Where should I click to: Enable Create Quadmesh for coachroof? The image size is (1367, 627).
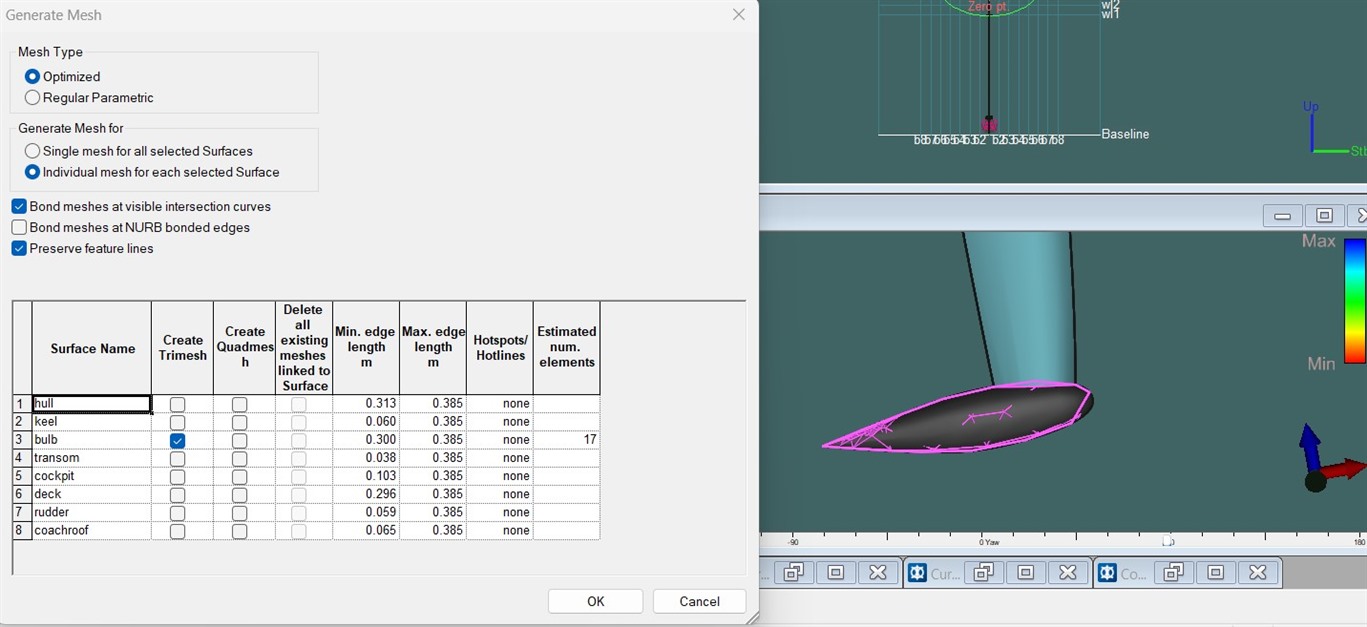[239, 531]
